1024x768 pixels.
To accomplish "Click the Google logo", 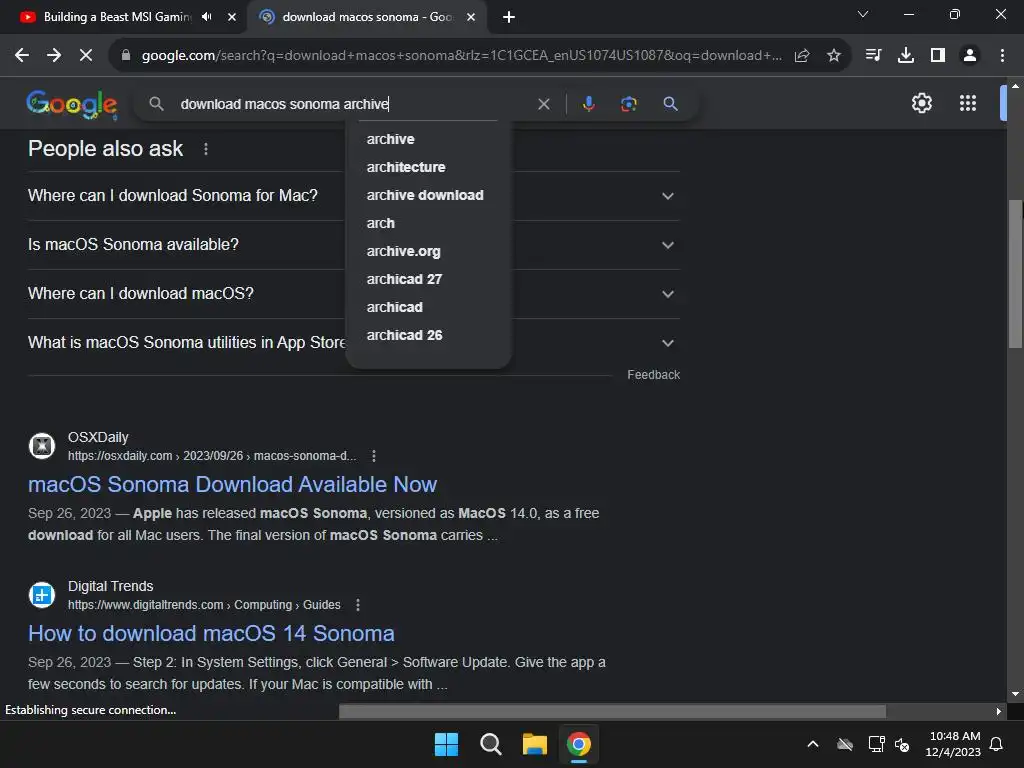I will (72, 104).
